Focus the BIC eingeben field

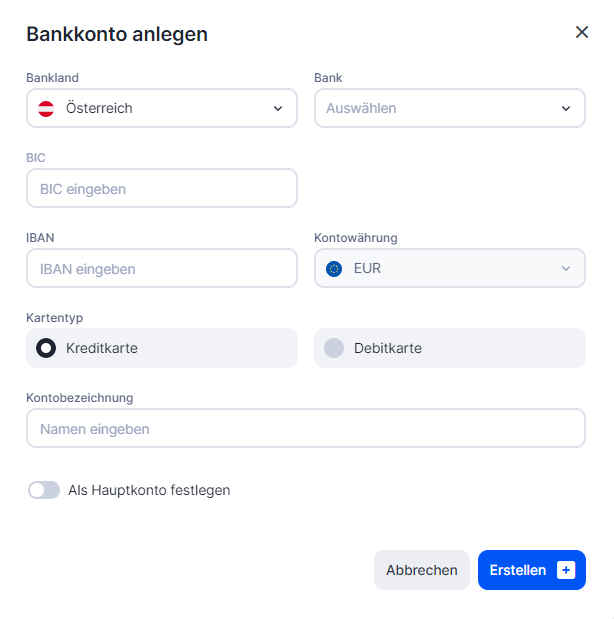[162, 188]
